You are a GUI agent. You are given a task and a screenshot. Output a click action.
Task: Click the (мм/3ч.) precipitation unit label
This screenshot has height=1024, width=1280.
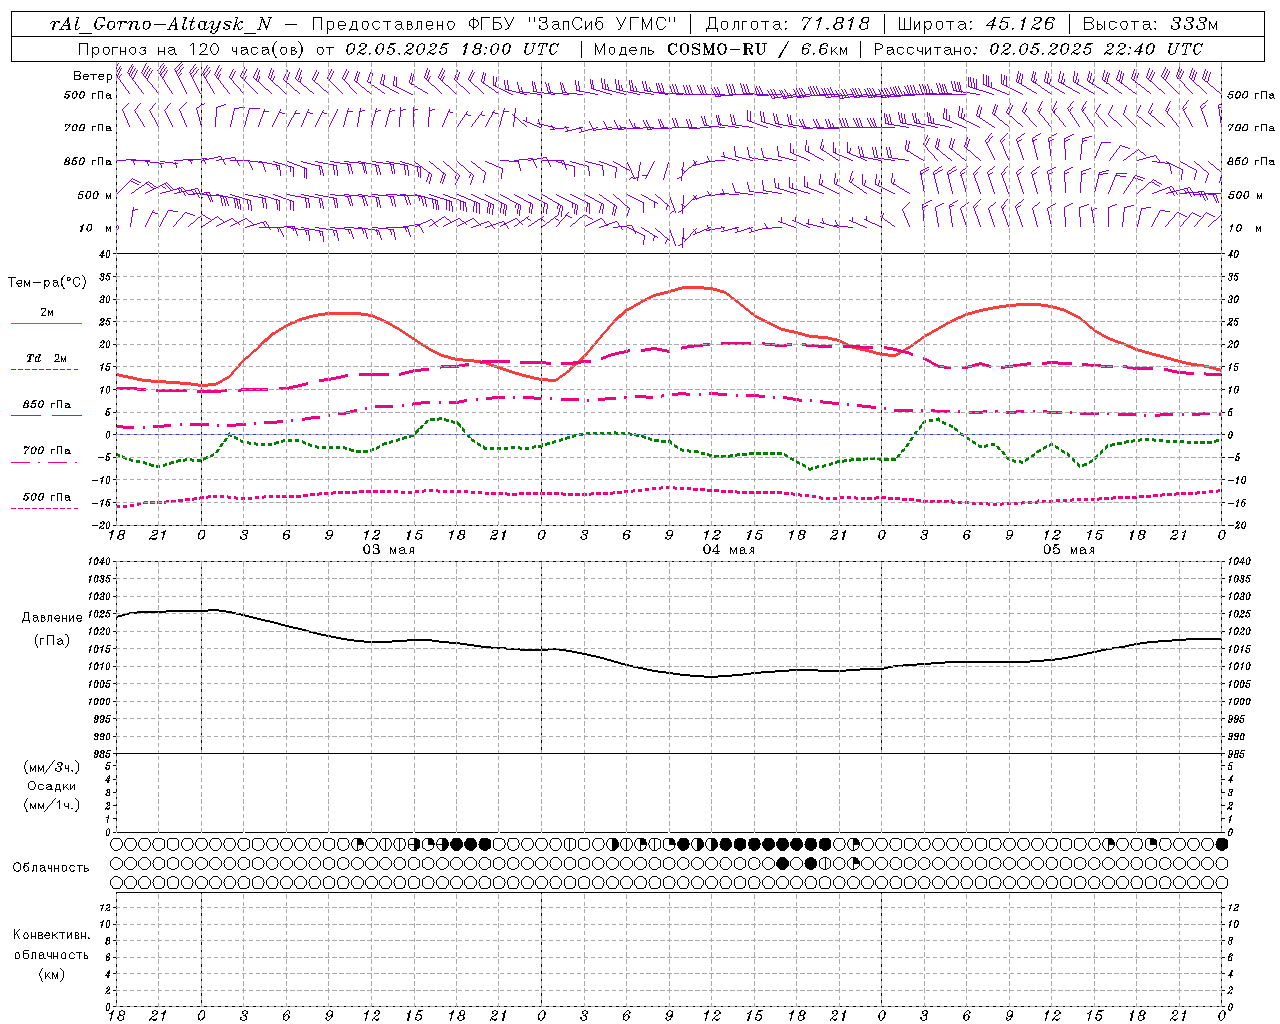pyautogui.click(x=52, y=767)
